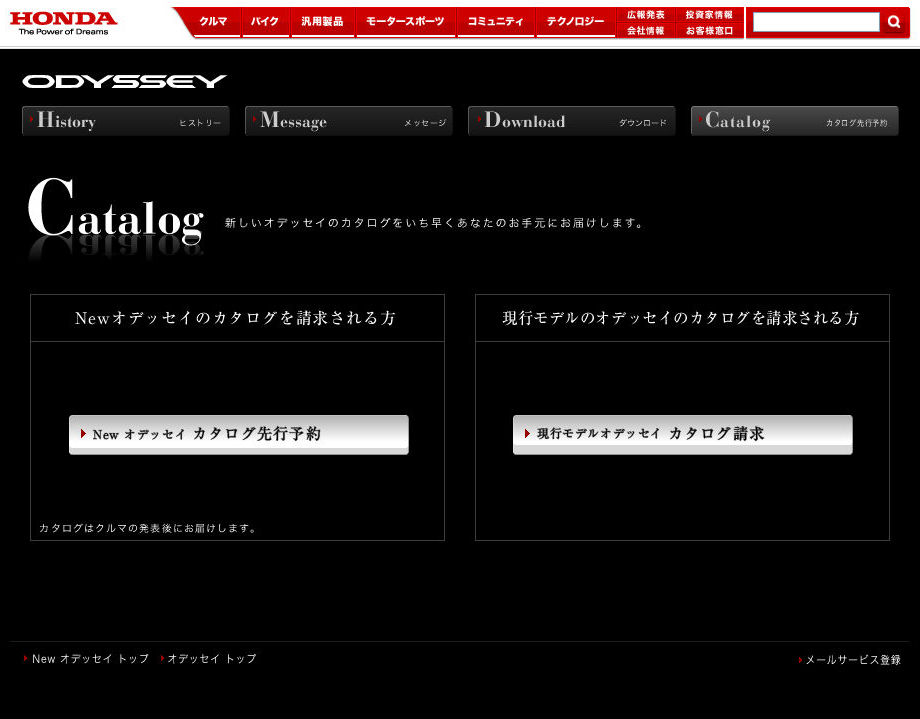Click the 現行モデルのオデッセイのカタログを請求される方 heading
The image size is (920, 719).
(681, 318)
